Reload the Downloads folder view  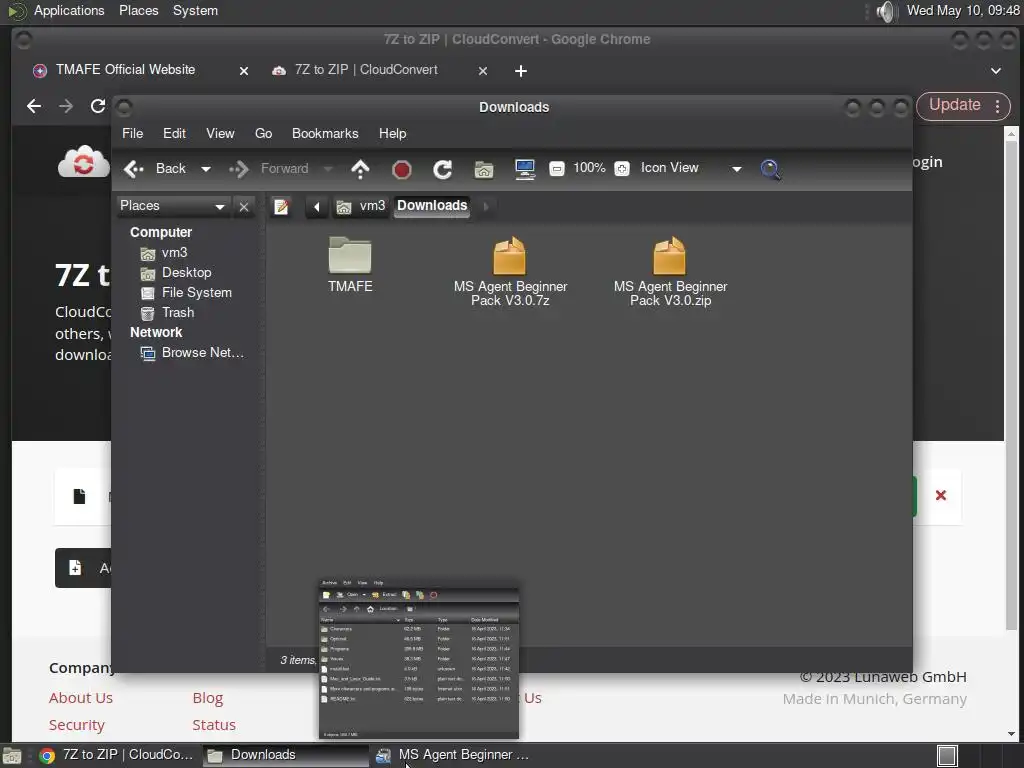(443, 170)
